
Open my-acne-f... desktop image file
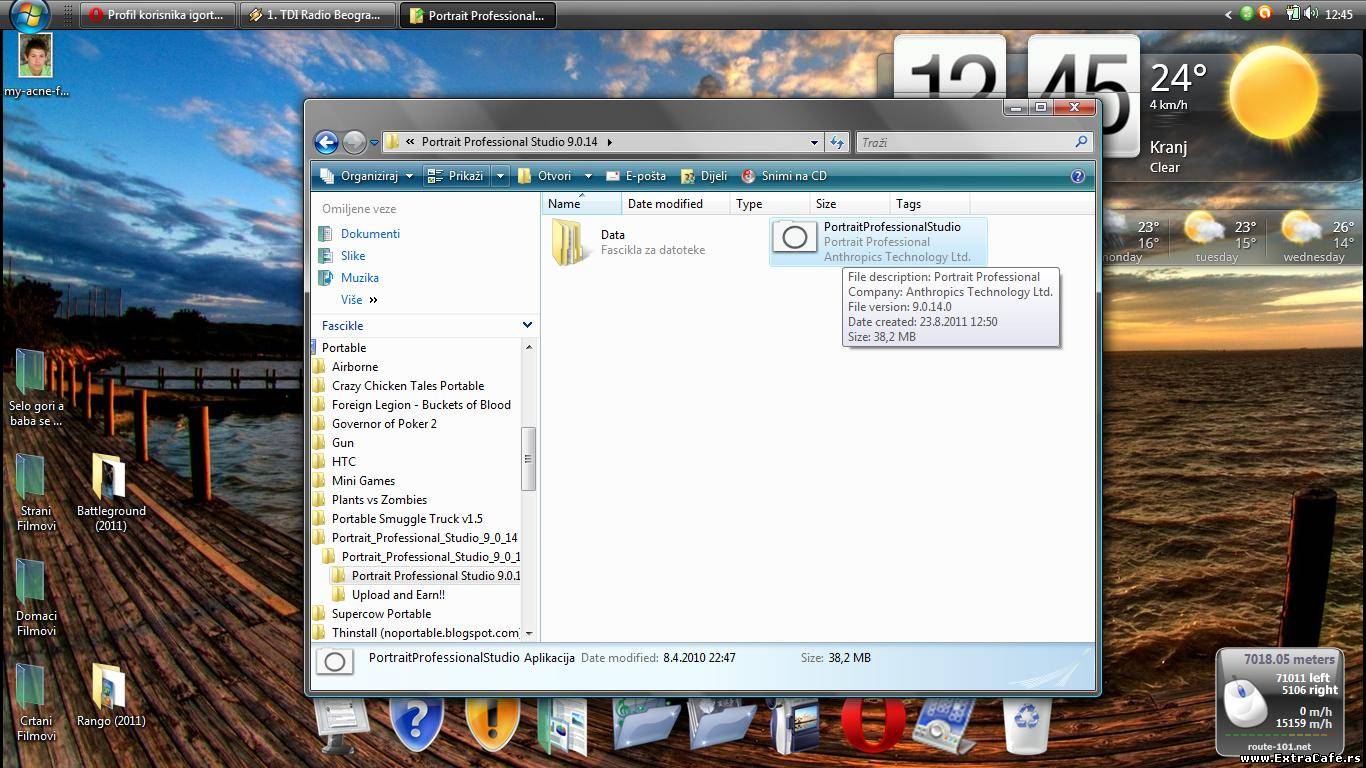pyautogui.click(x=36, y=65)
